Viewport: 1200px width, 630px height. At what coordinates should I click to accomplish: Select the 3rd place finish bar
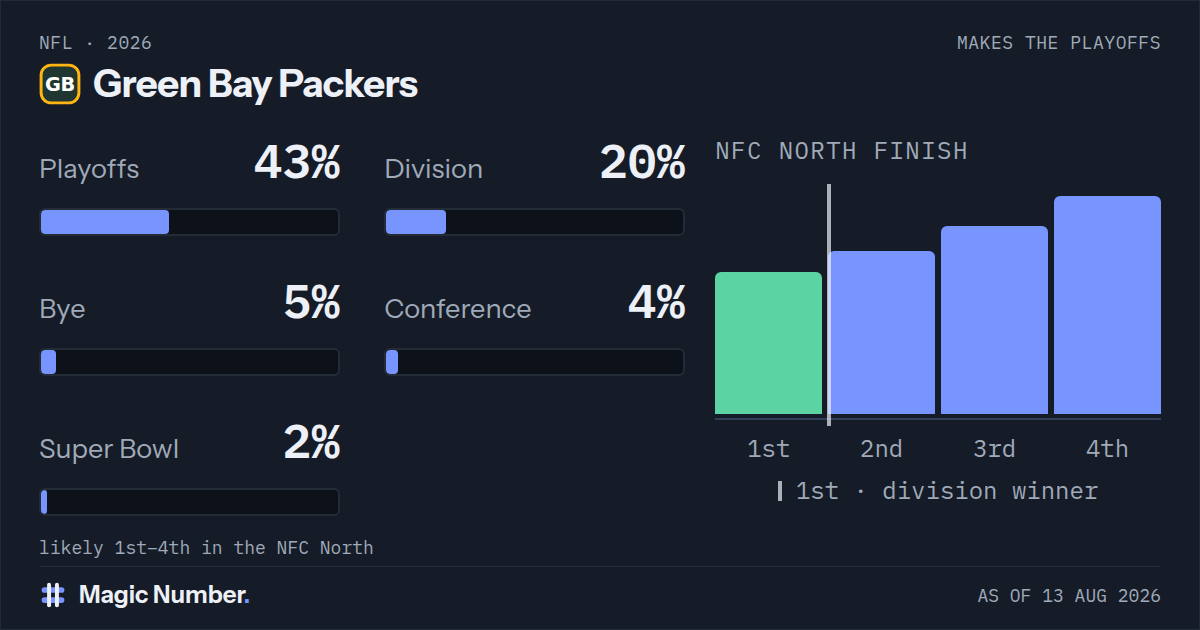[x=994, y=320]
